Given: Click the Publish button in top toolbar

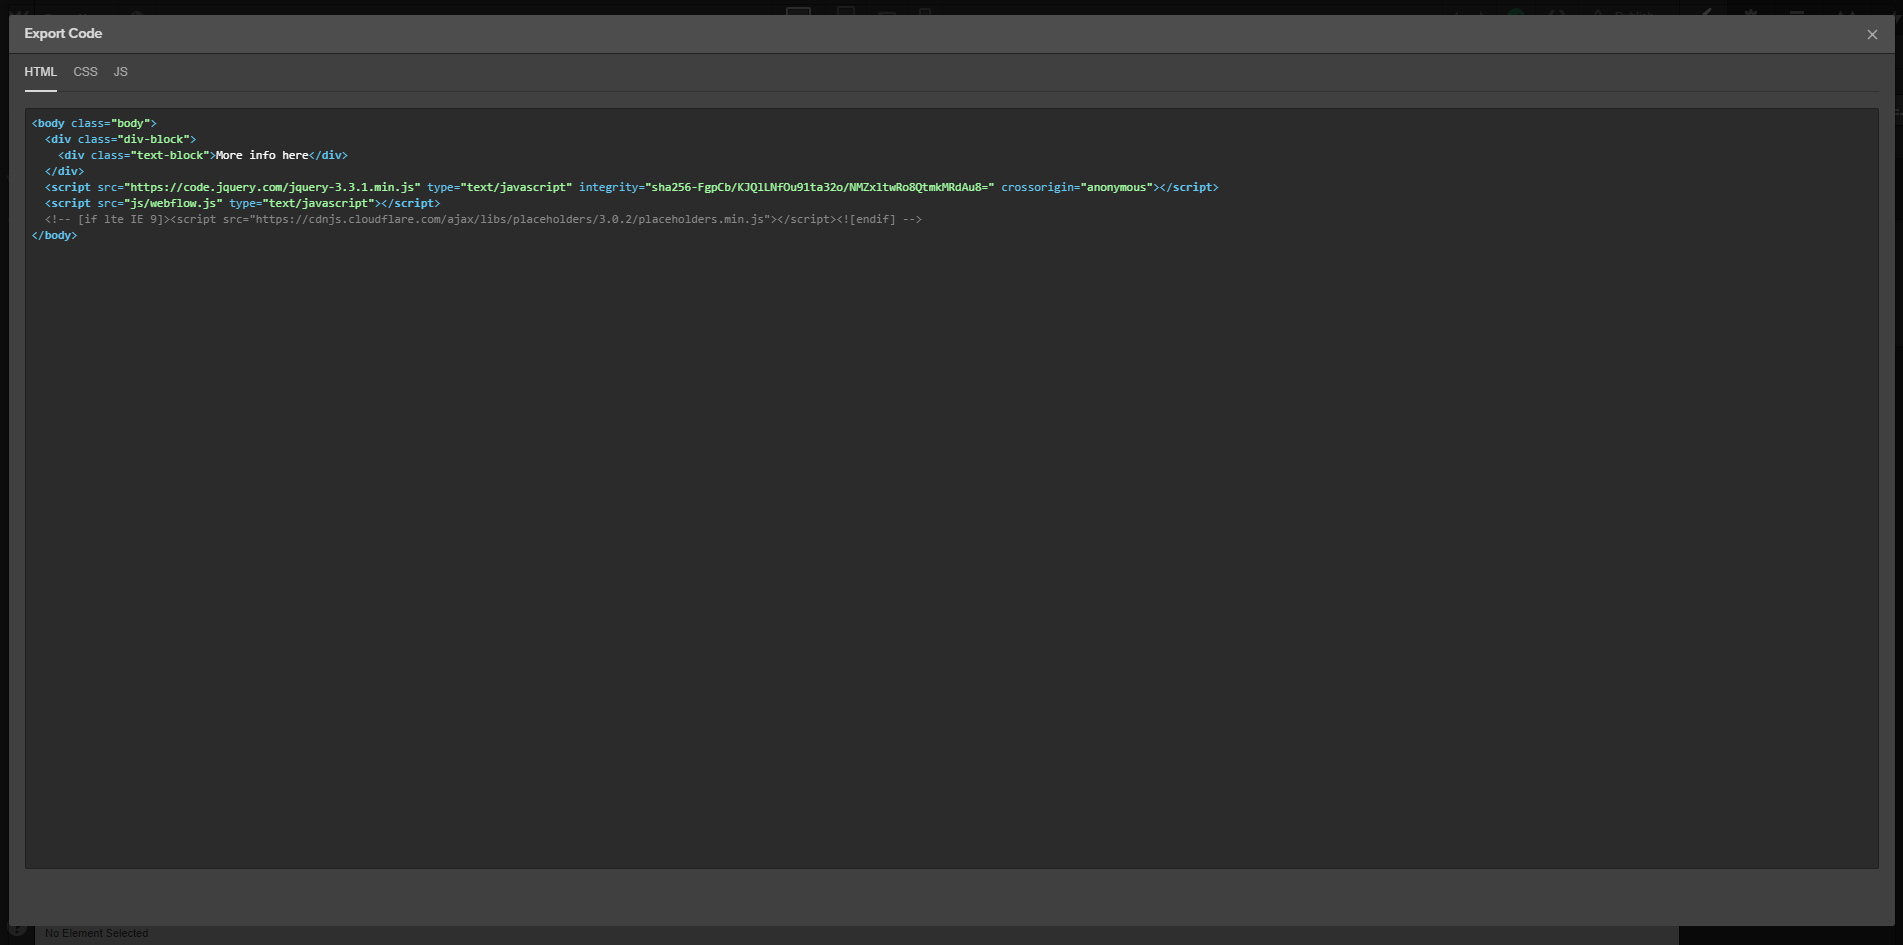Looking at the screenshot, I should pos(1635,15).
